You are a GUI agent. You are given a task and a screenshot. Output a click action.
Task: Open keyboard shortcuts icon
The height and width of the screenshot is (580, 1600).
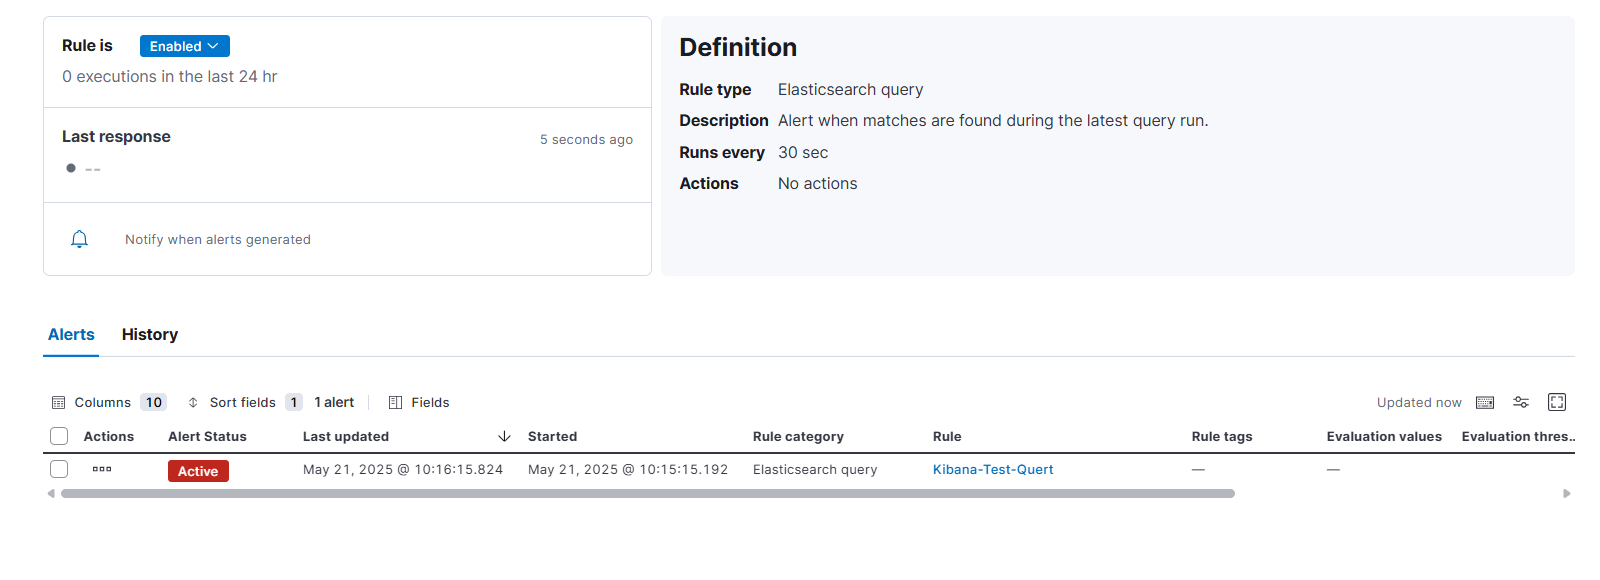coord(1485,402)
